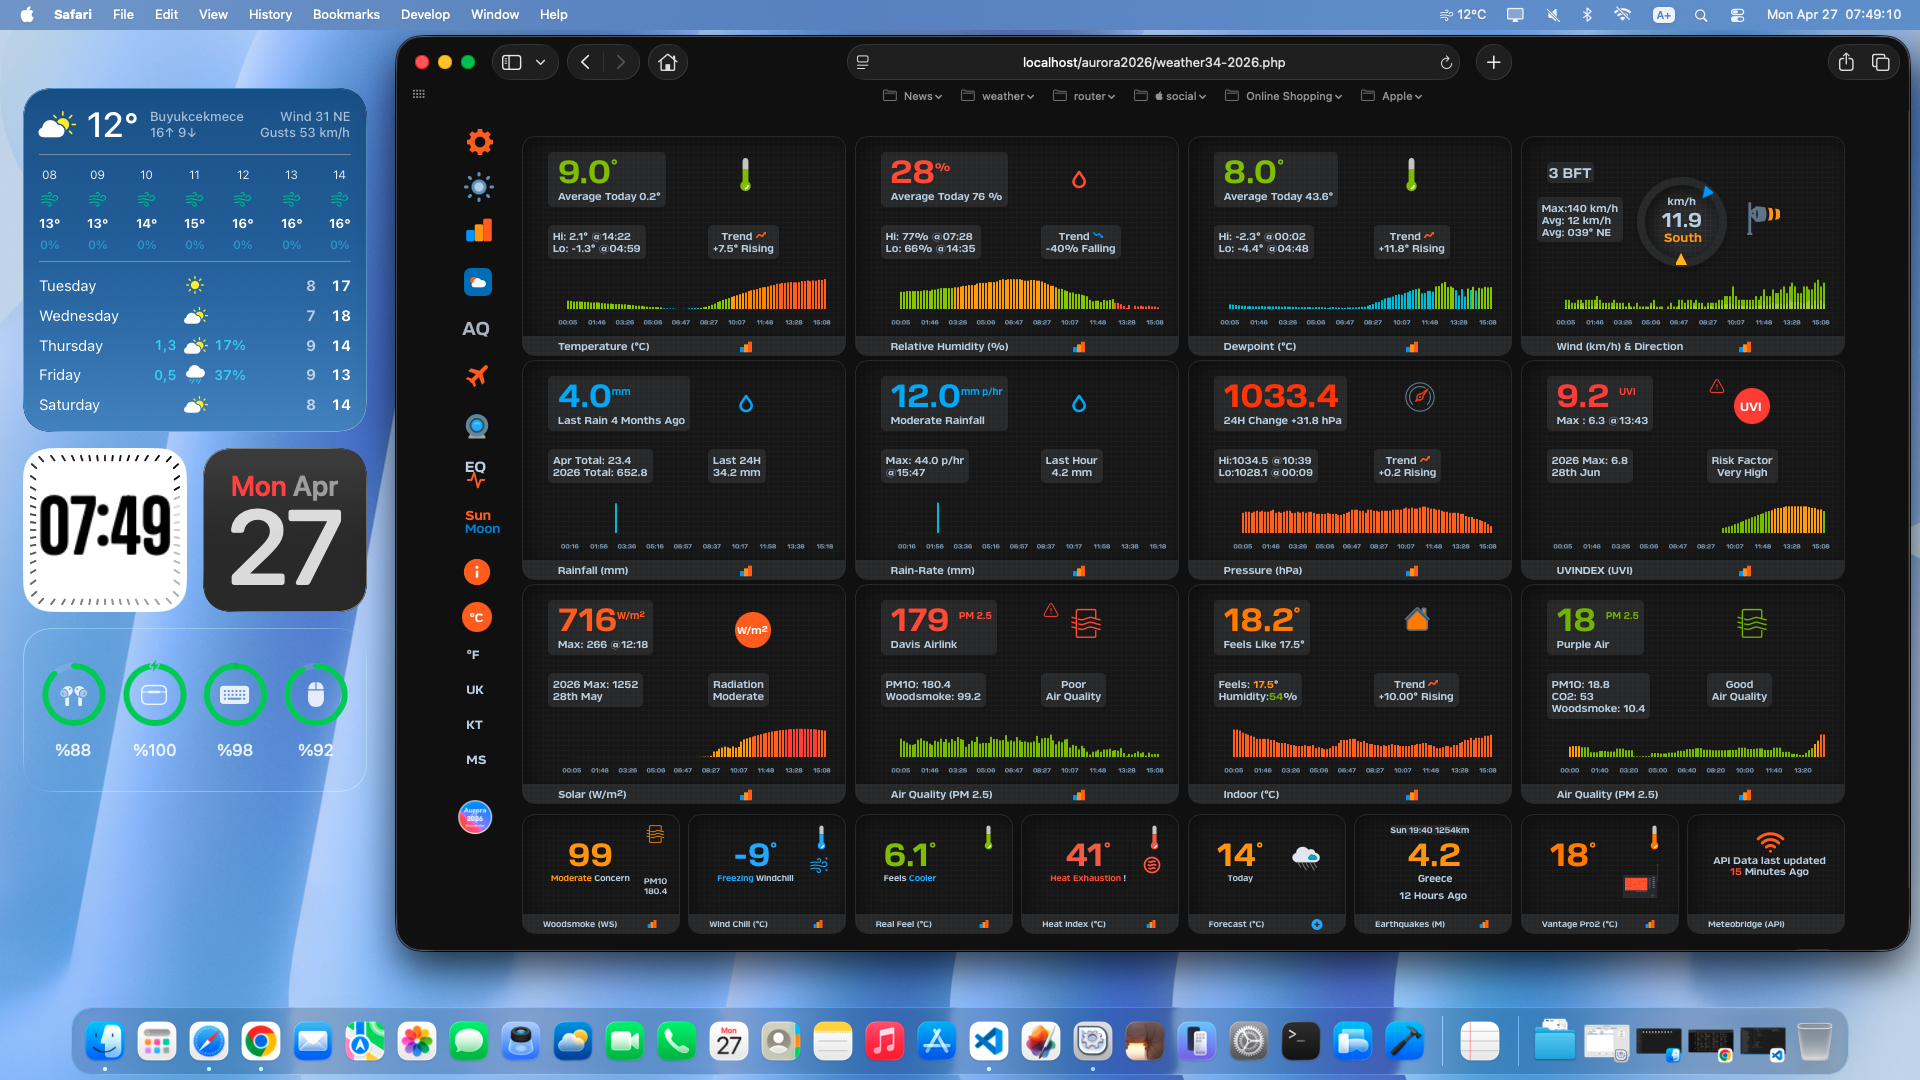Viewport: 1920px width, 1080px height.
Task: Select the solar/brightness icon in sidebar
Action: tap(478, 187)
